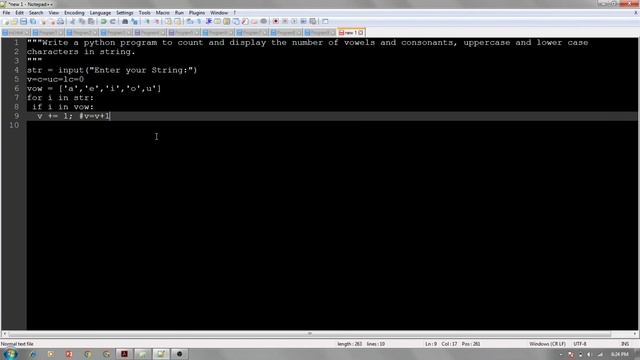Click the Paste toolbar icon
The width and height of the screenshot is (640, 360).
coord(91,21)
